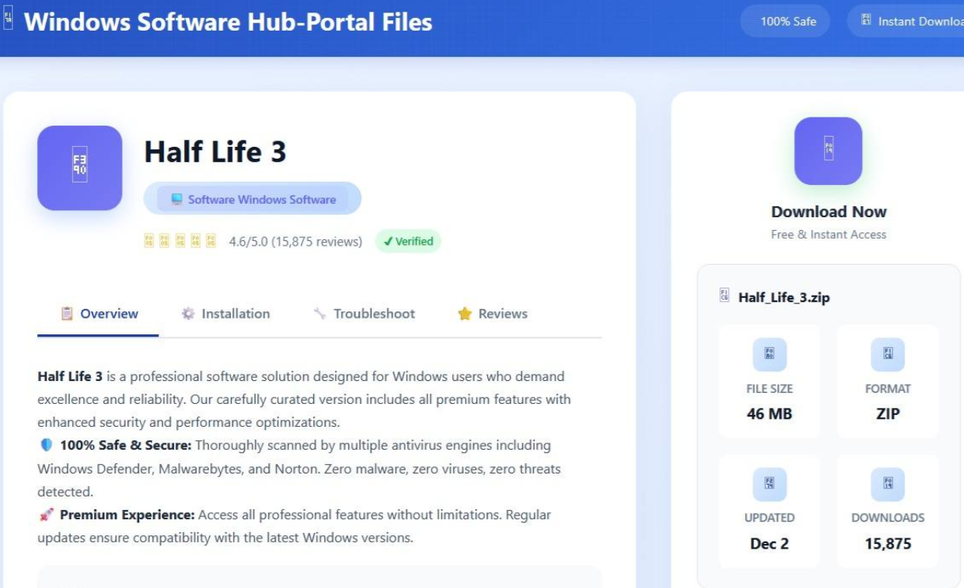964x588 pixels.
Task: Click the star icon on Reviews tab
Action: (465, 314)
